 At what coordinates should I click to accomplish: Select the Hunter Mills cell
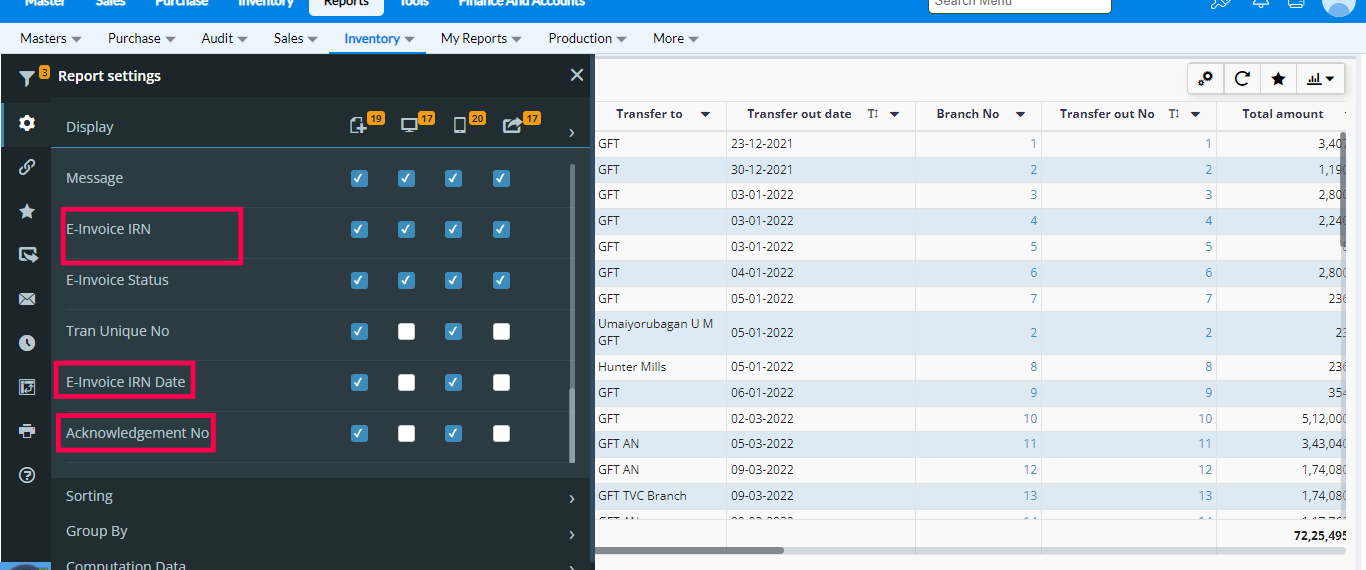(662, 367)
